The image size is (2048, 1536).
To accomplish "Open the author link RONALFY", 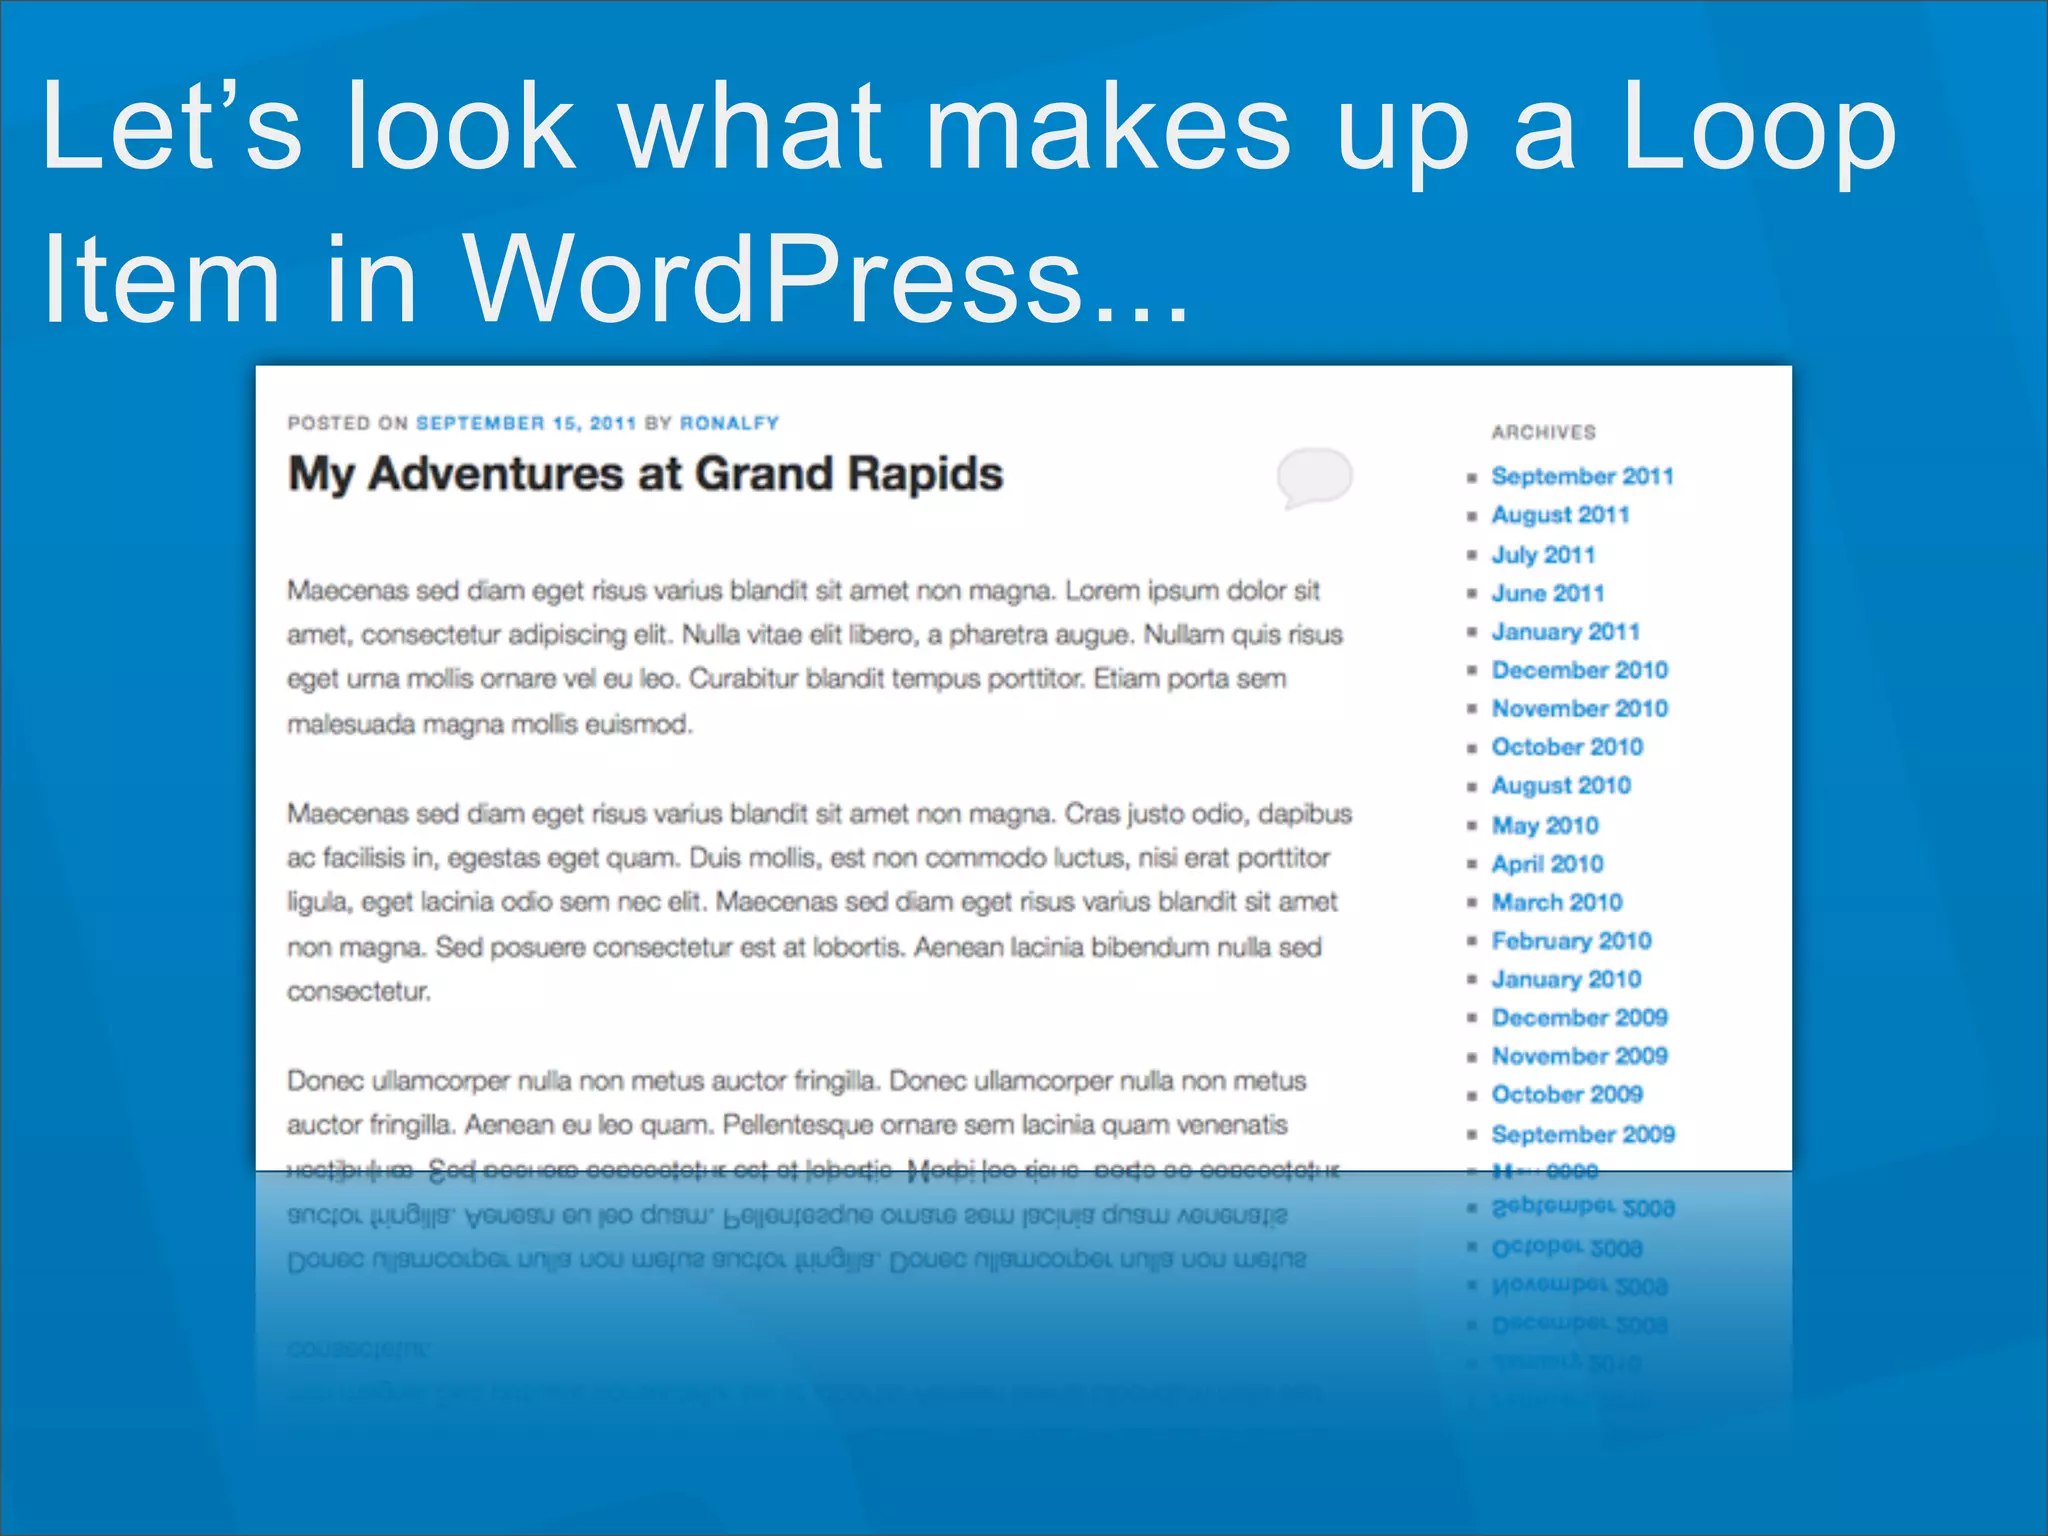I will click(x=729, y=423).
